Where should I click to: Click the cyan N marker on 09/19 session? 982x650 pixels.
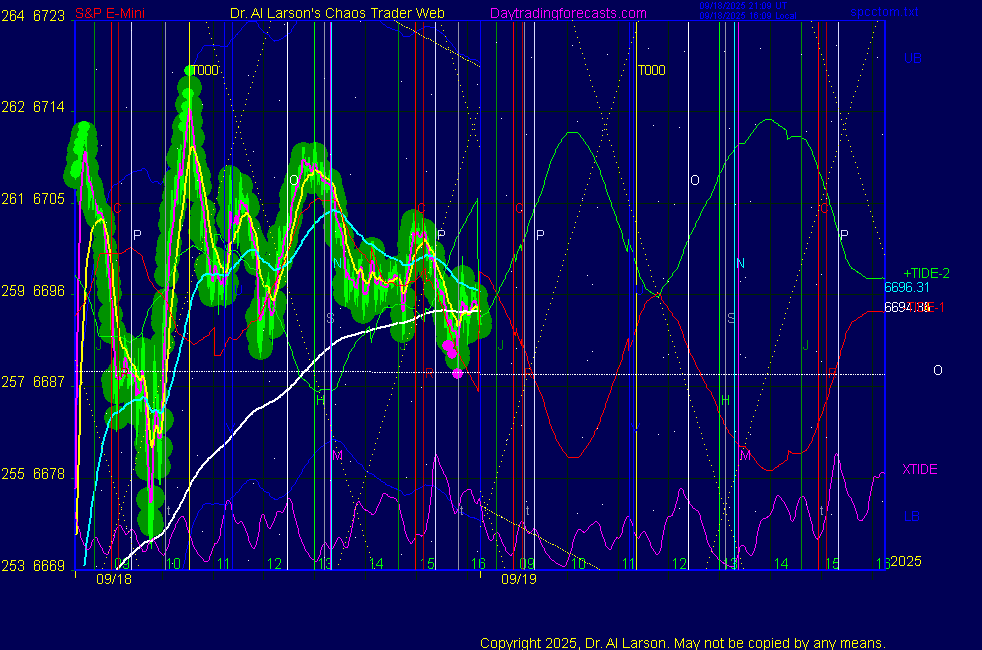tap(740, 264)
